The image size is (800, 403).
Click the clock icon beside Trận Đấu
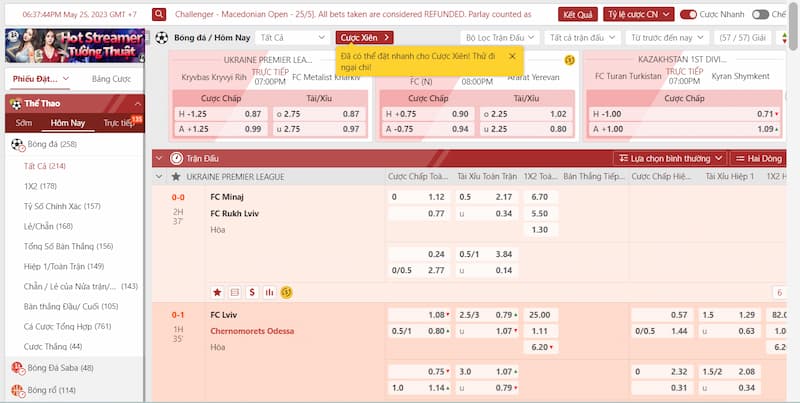coord(177,158)
